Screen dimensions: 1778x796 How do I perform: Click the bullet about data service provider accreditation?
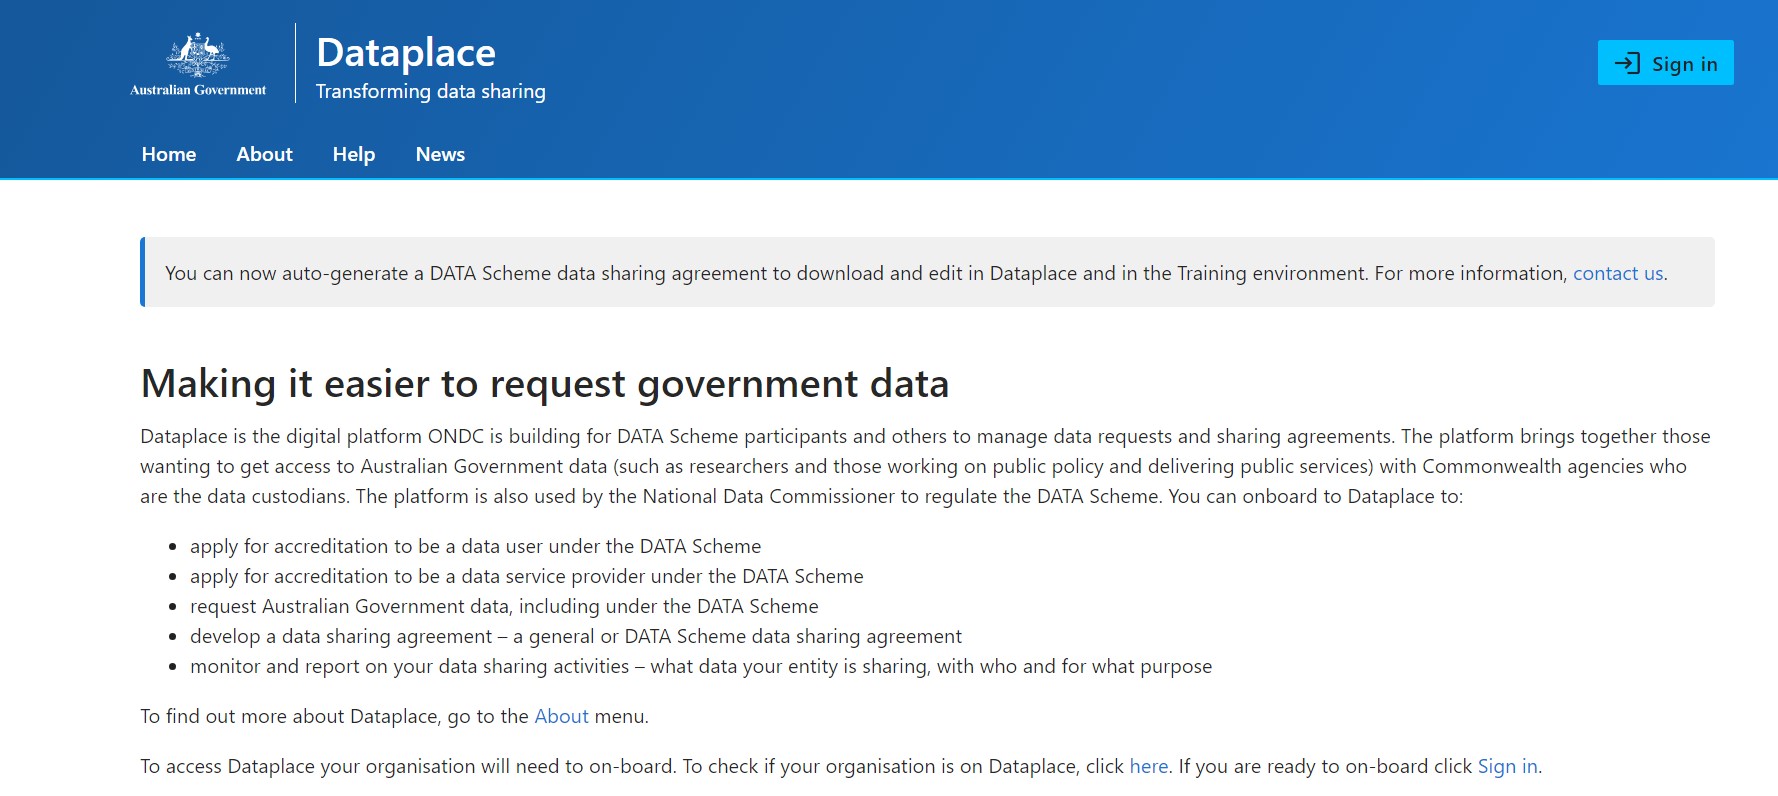526,576
